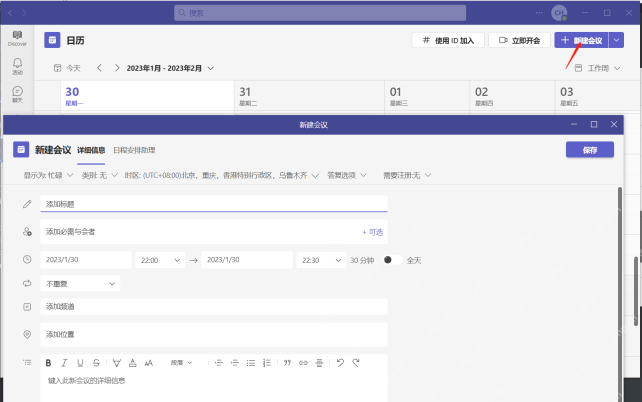Open the font color tool

[133, 363]
